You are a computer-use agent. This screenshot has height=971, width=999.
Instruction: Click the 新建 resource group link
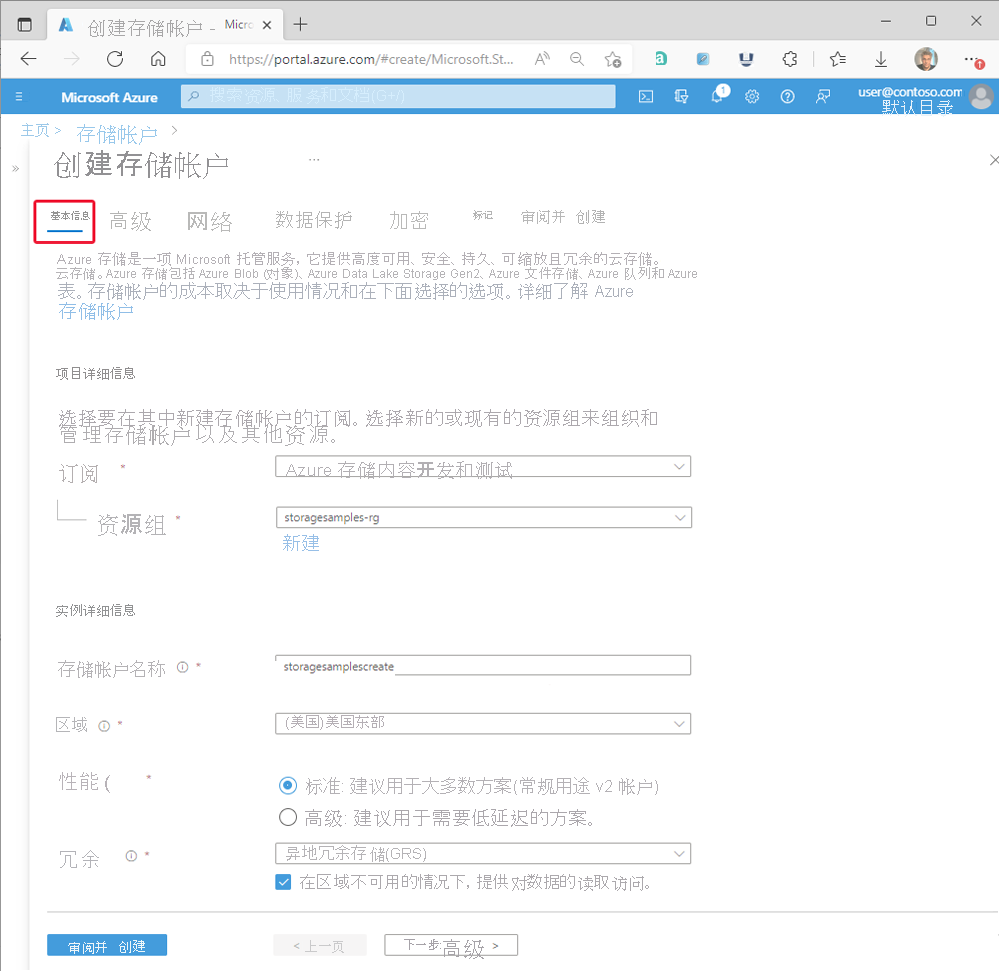pos(301,543)
